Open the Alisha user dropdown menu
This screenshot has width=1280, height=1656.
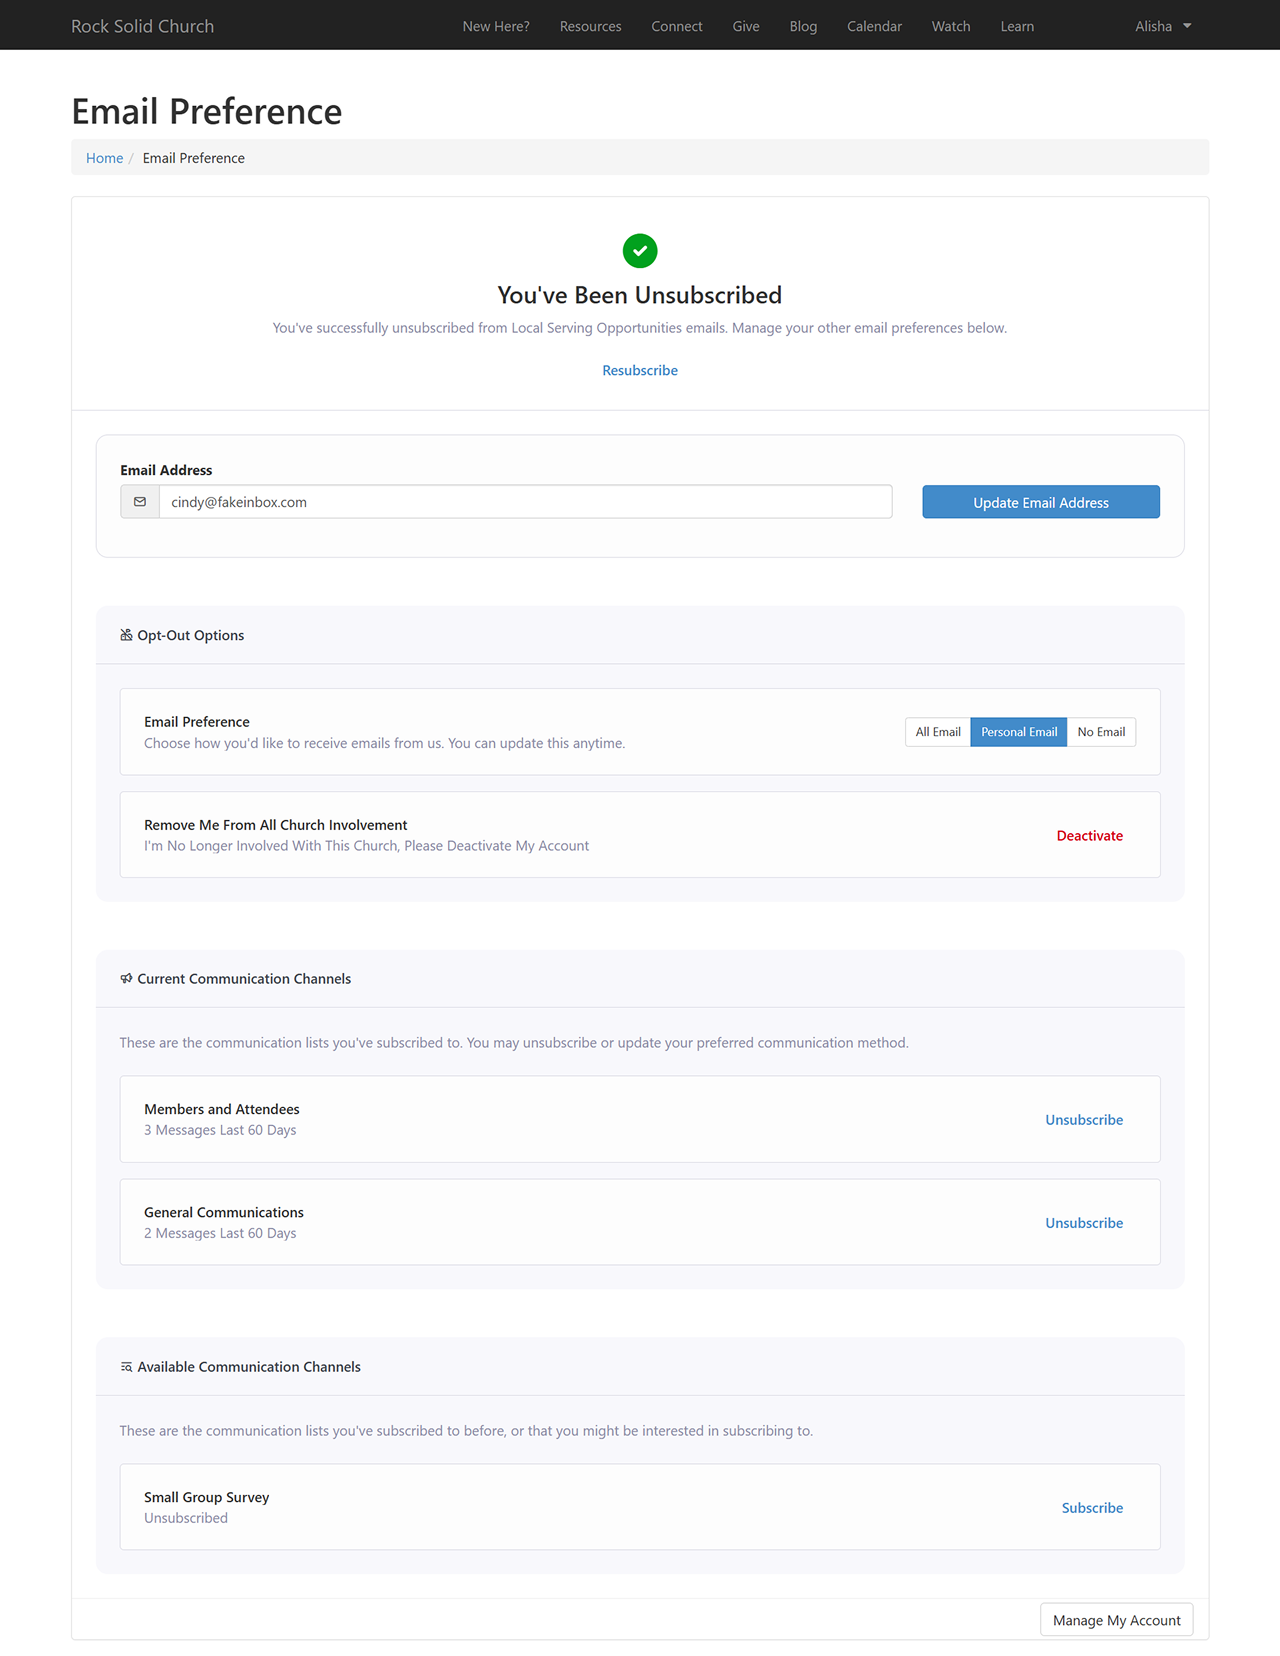(1162, 26)
